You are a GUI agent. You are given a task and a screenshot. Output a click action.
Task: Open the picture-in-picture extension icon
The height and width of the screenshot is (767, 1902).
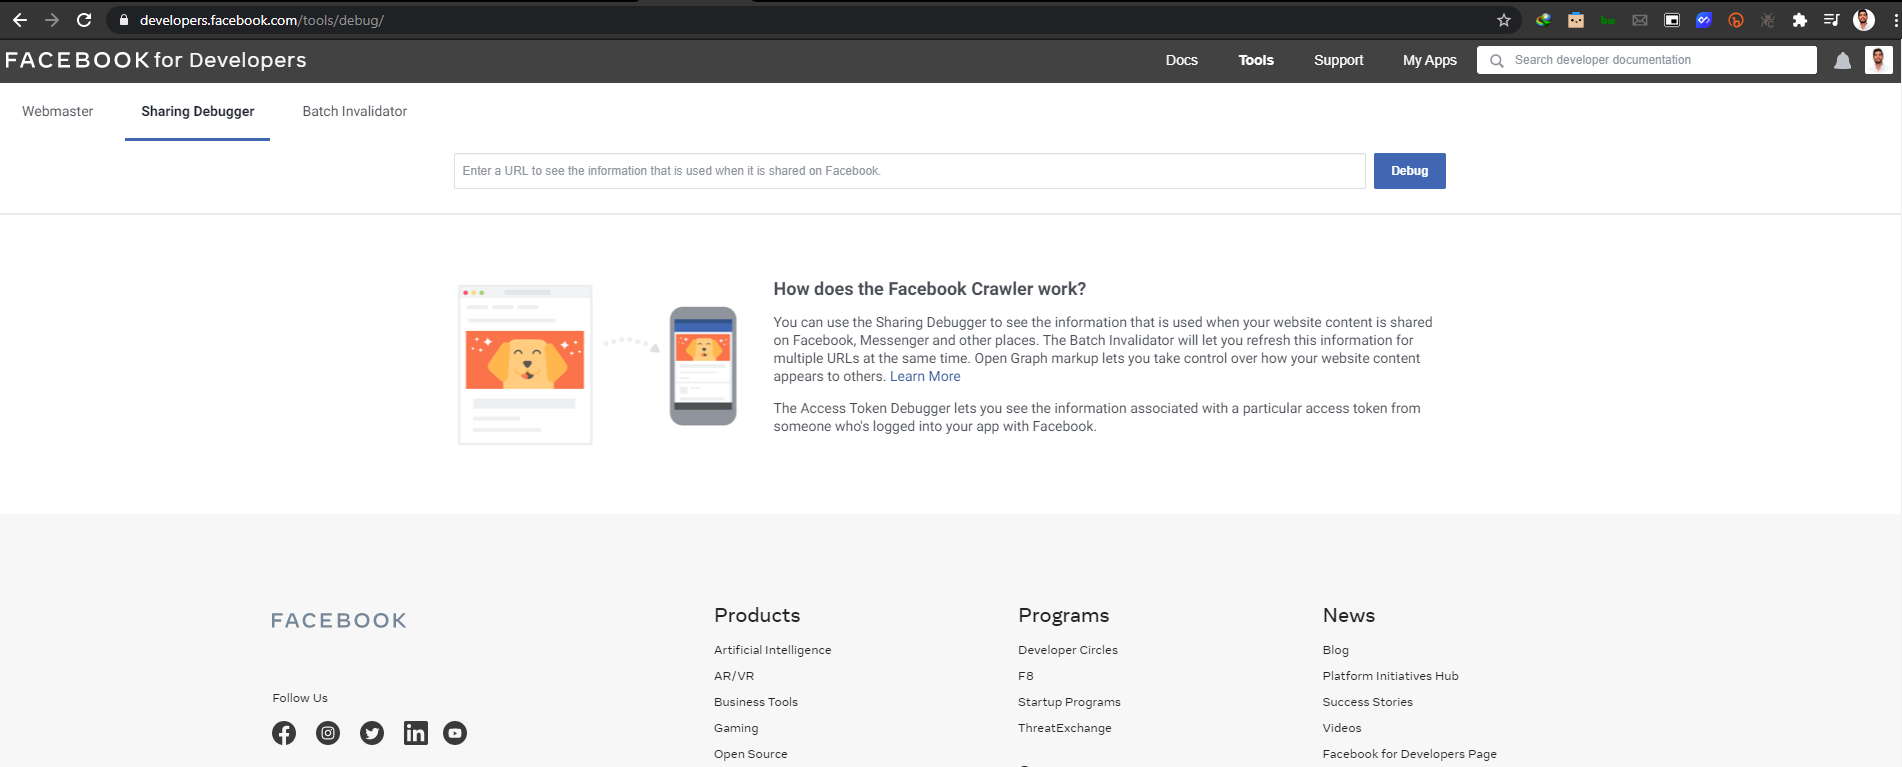tap(1672, 20)
